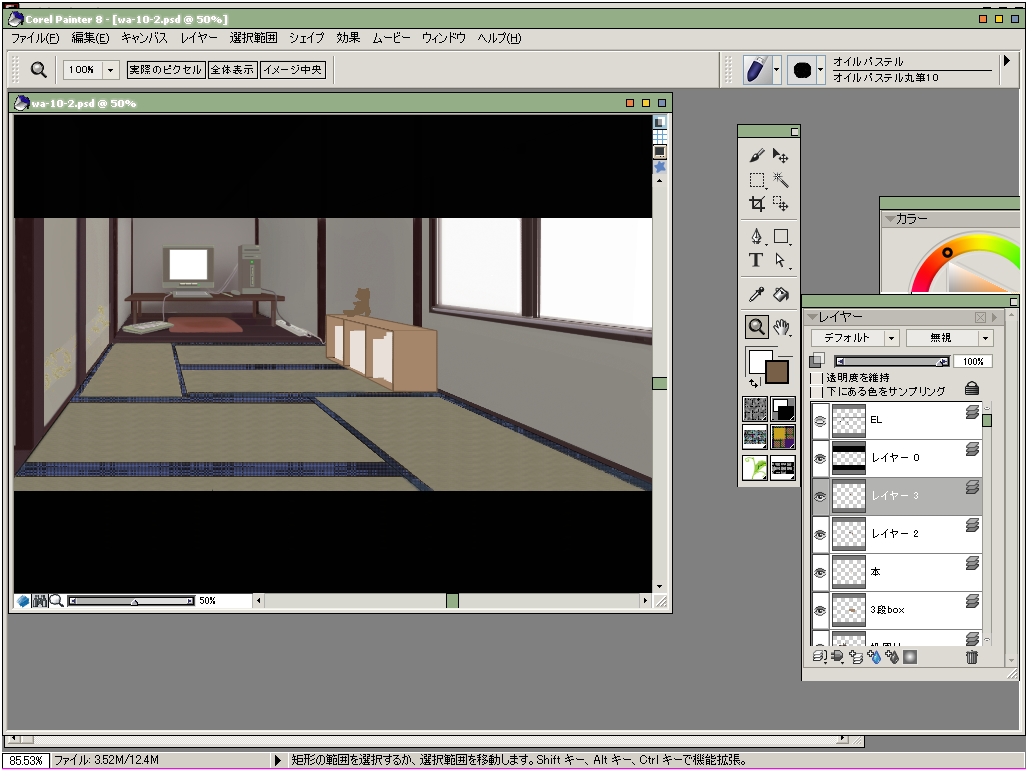Create a layer mask button

(910, 657)
